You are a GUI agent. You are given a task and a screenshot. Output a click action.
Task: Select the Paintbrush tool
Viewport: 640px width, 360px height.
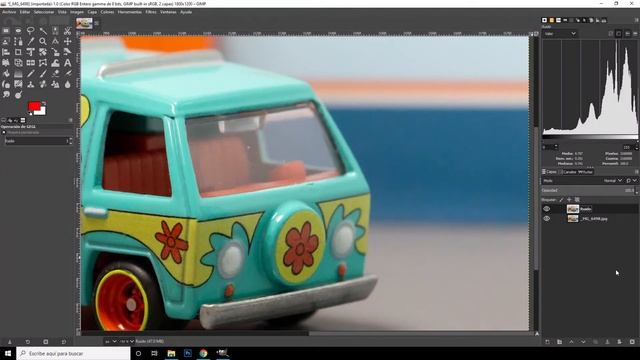pyautogui.click(x=43, y=73)
